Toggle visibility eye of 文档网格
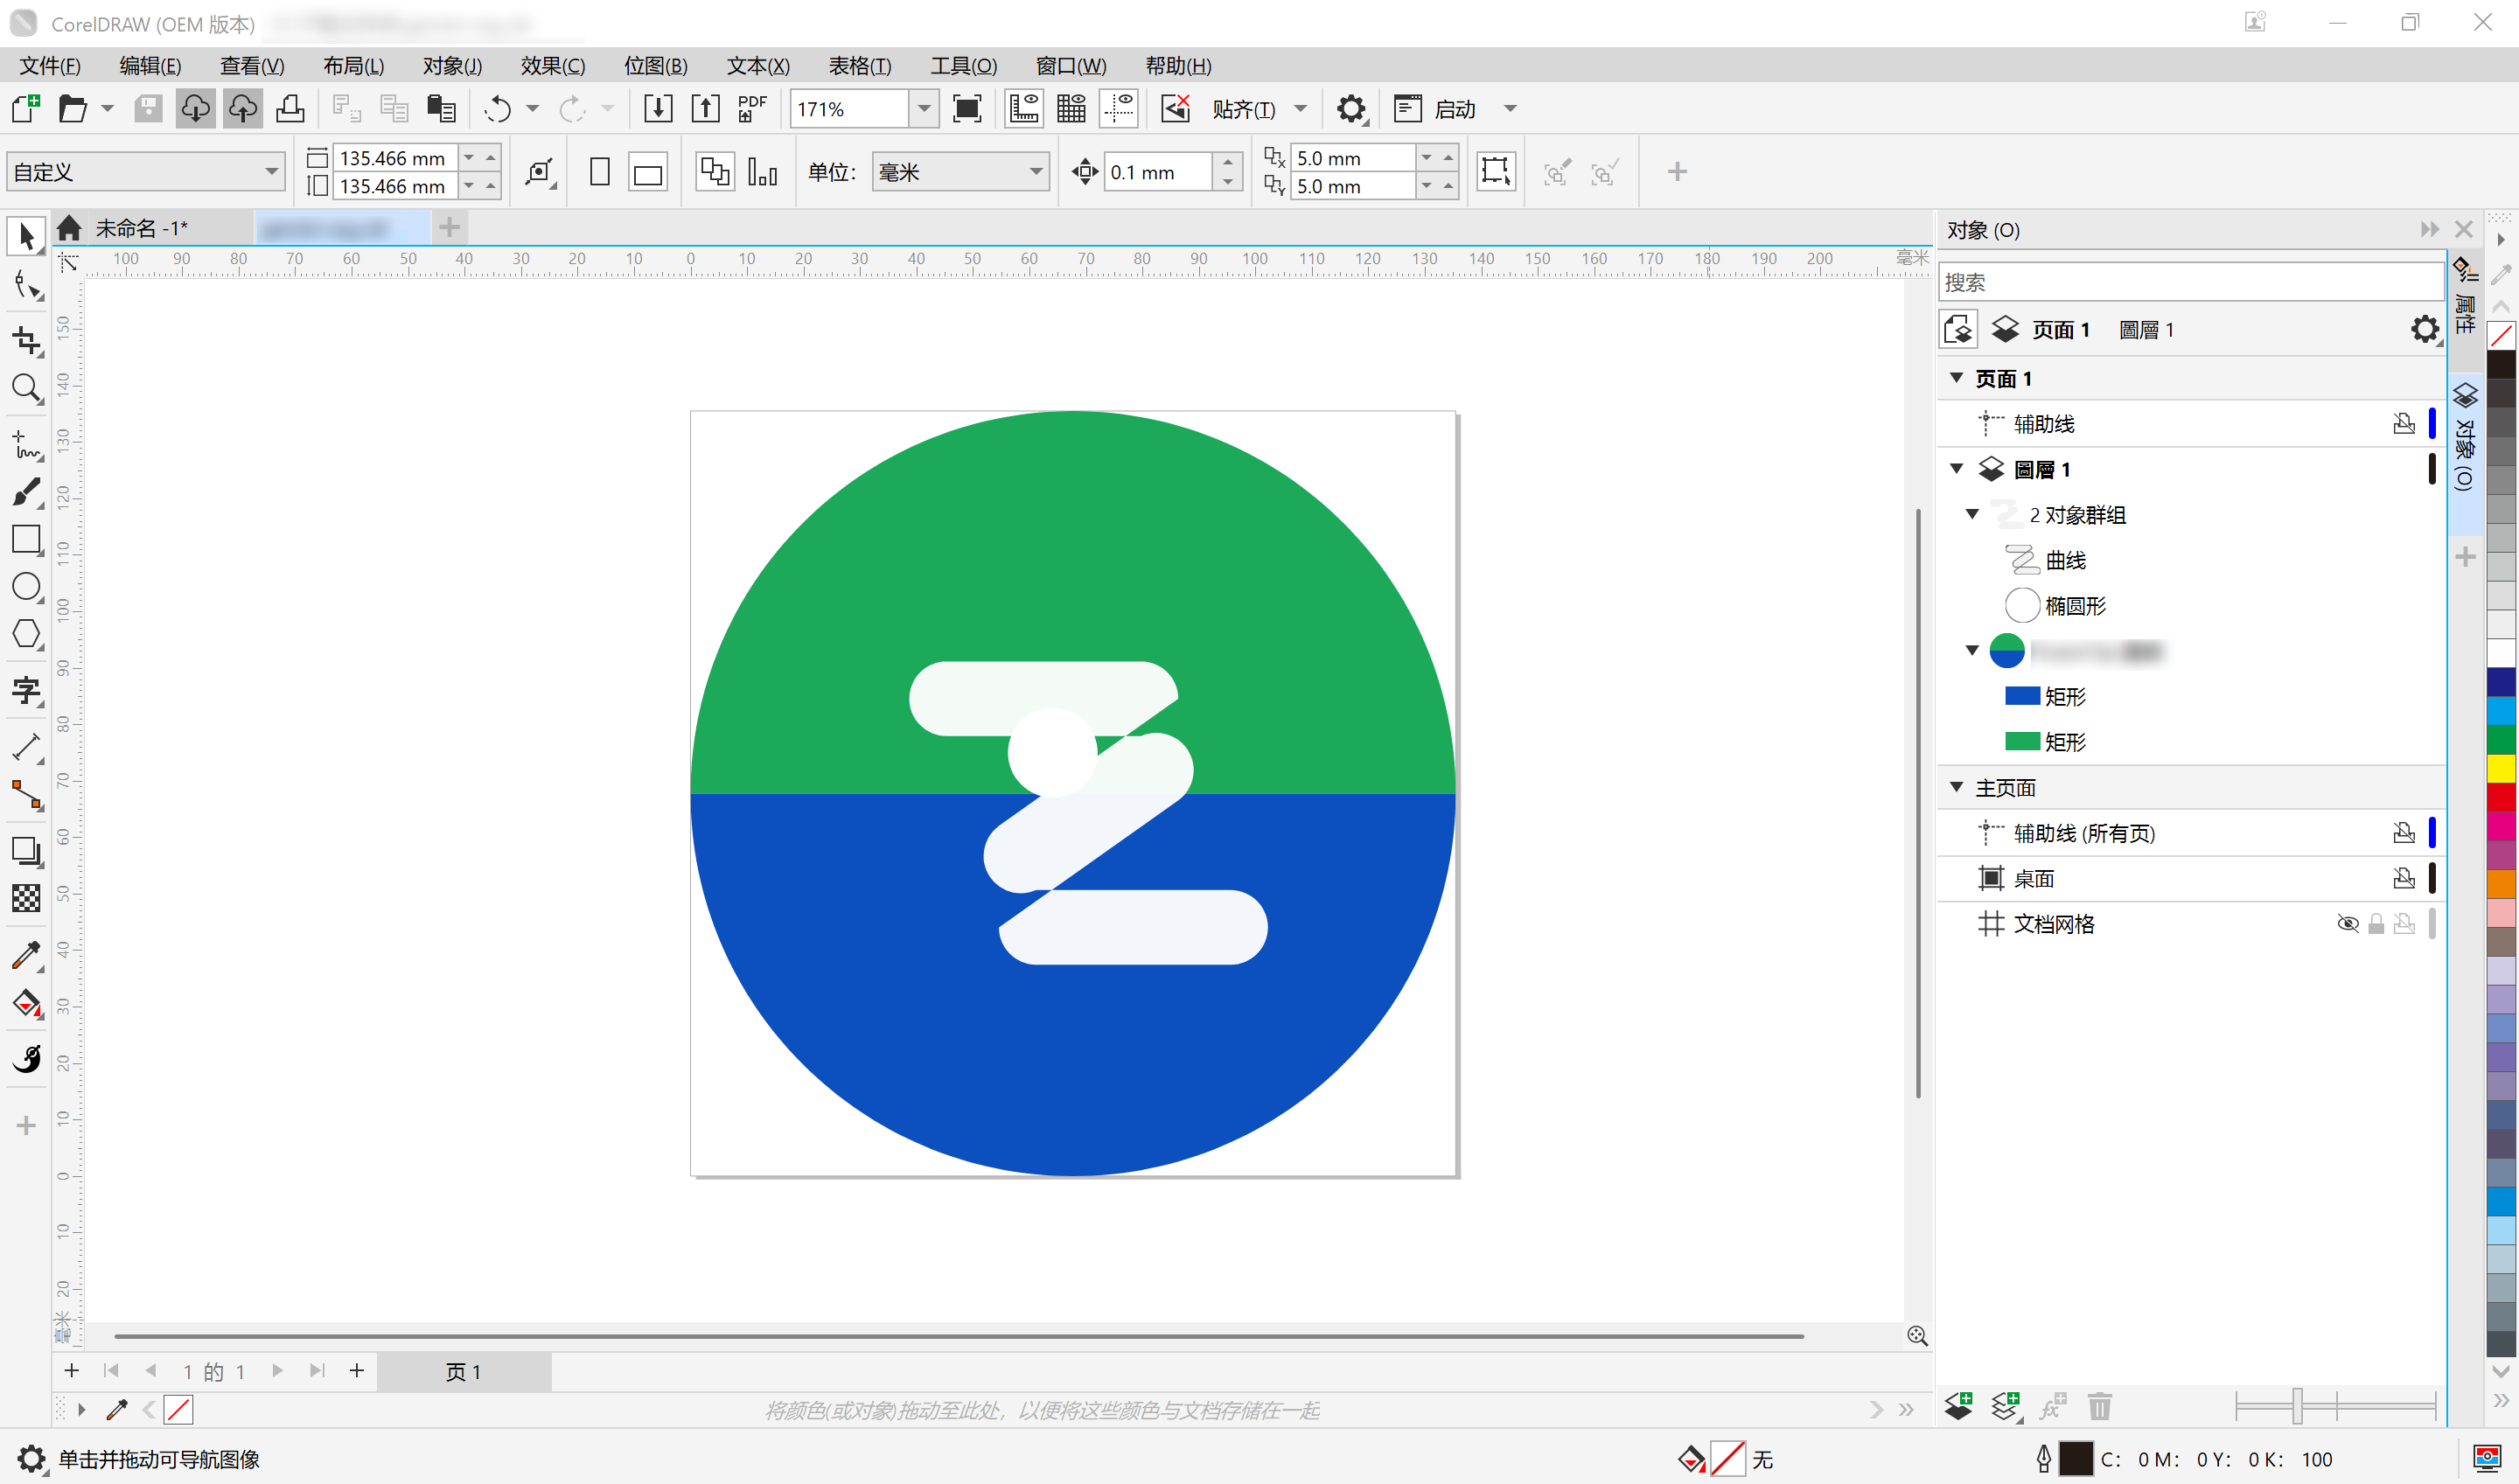This screenshot has height=1484, width=2519. point(2347,924)
